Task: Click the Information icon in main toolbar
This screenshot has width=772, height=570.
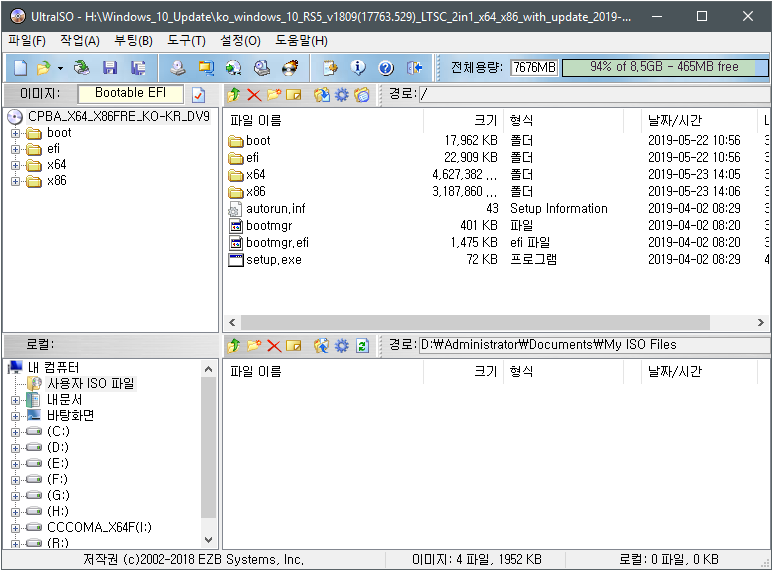Action: tap(358, 67)
